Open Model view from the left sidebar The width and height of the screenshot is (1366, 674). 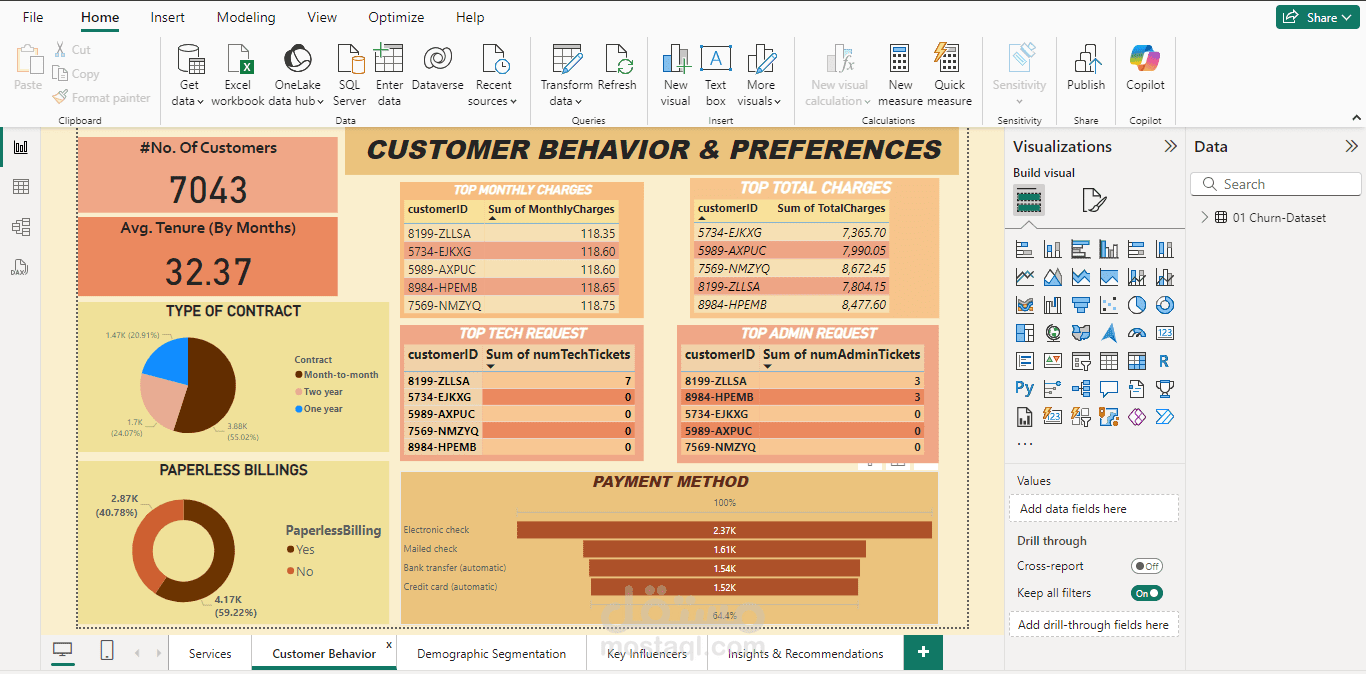pos(21,227)
